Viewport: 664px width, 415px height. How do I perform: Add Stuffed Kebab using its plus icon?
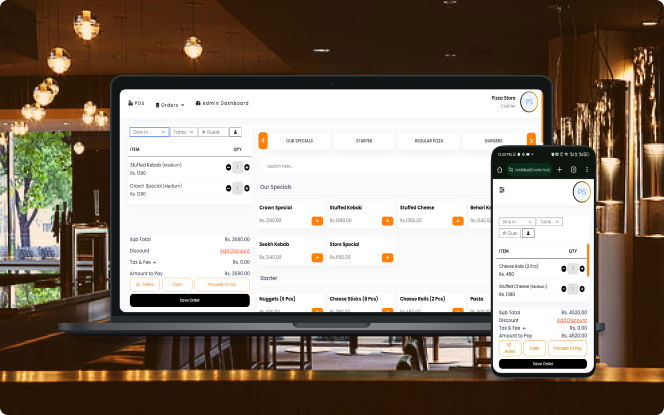387,220
